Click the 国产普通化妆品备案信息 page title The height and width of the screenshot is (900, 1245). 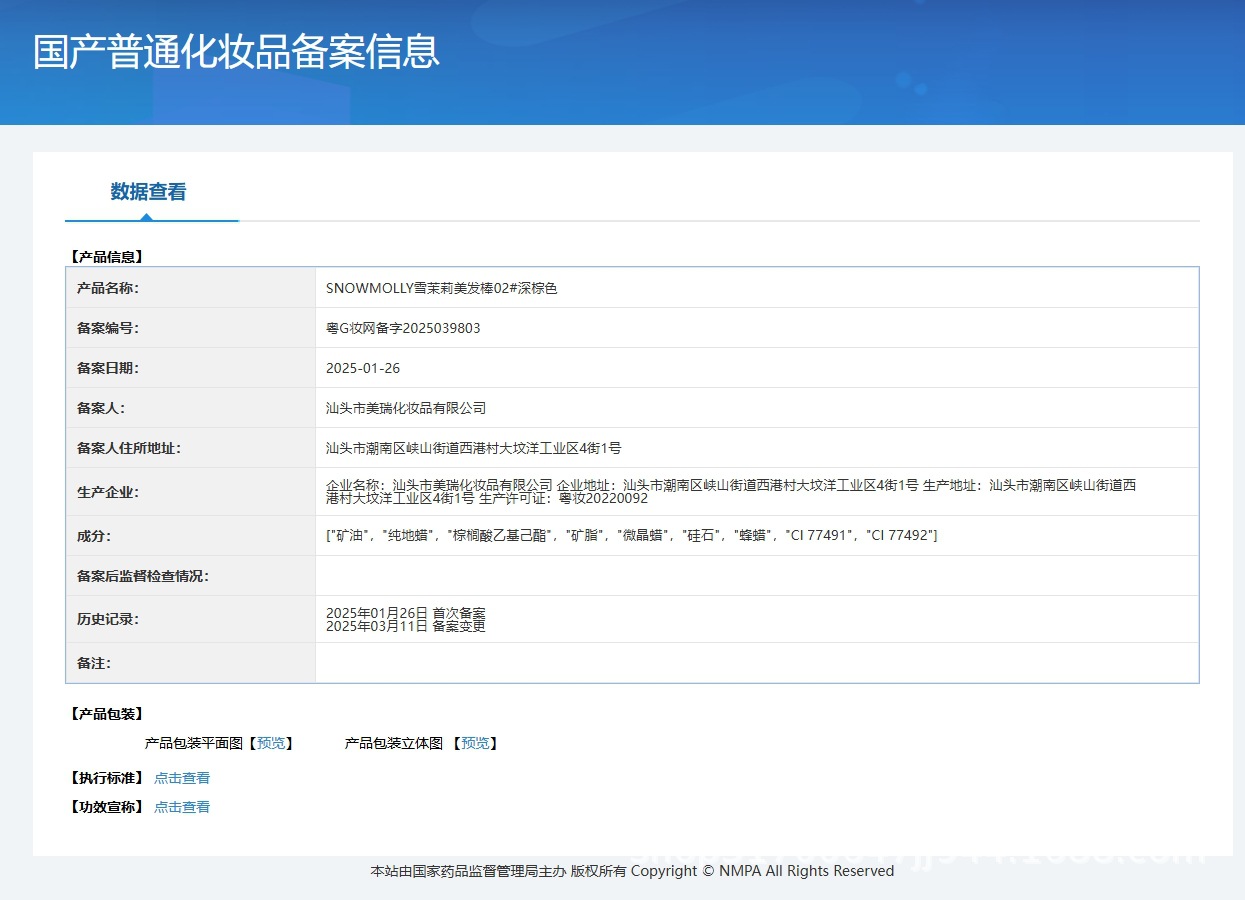[x=236, y=52]
